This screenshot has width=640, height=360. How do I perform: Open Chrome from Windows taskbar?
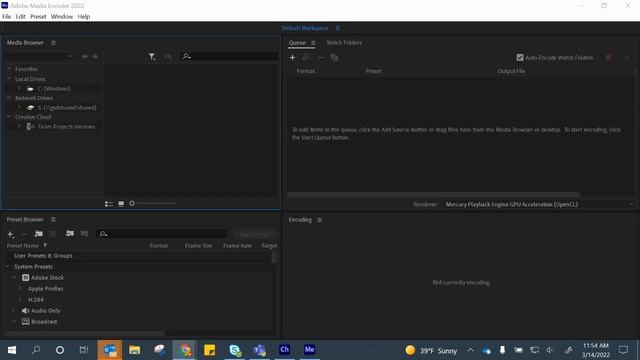[184, 350]
